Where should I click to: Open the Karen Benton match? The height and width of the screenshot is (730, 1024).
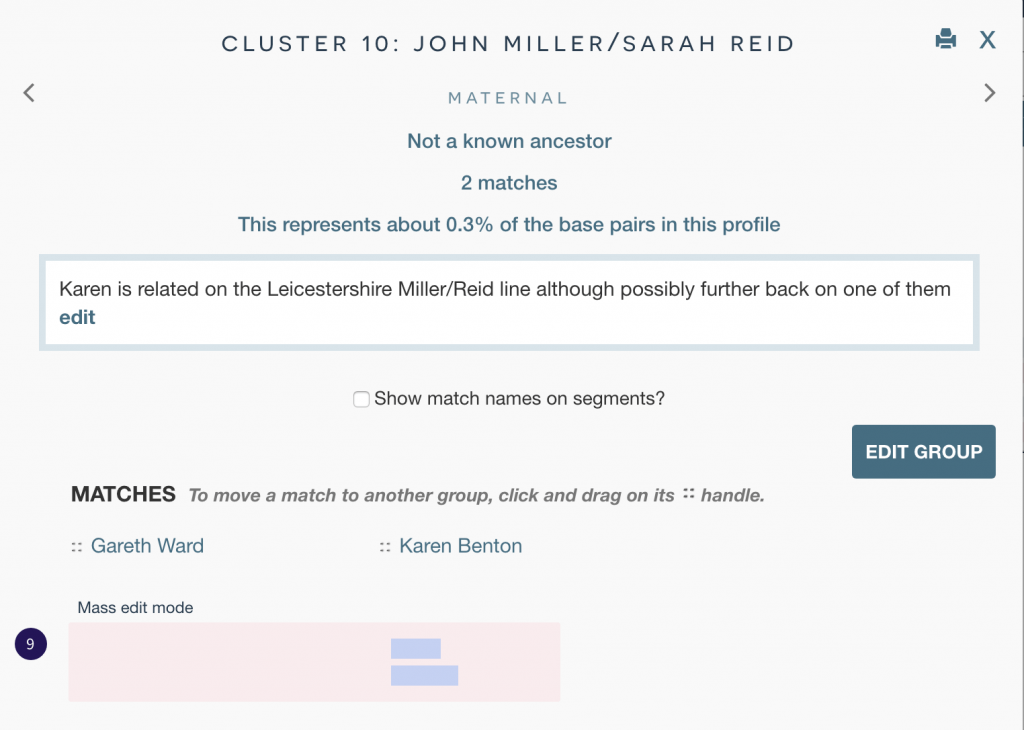(x=460, y=546)
